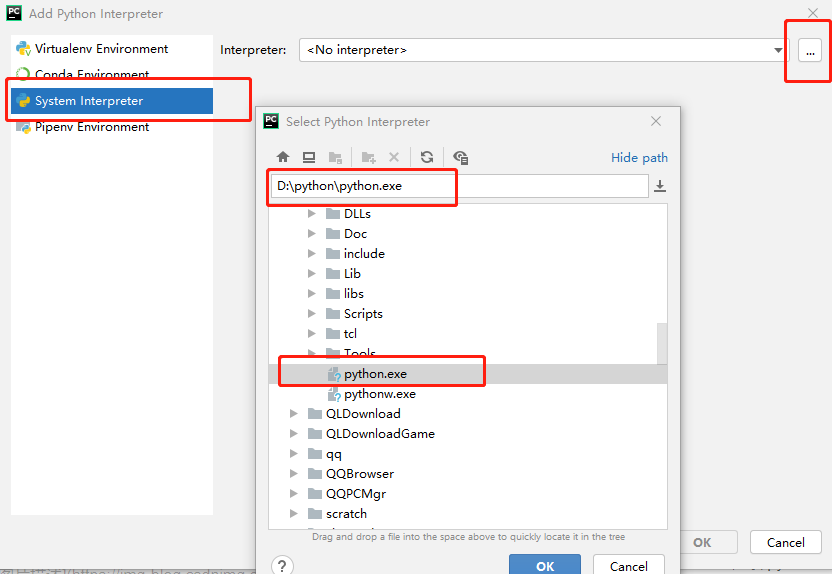The height and width of the screenshot is (574, 832).
Task: Select Virtualenv Environment in the sidebar
Action: click(111, 49)
